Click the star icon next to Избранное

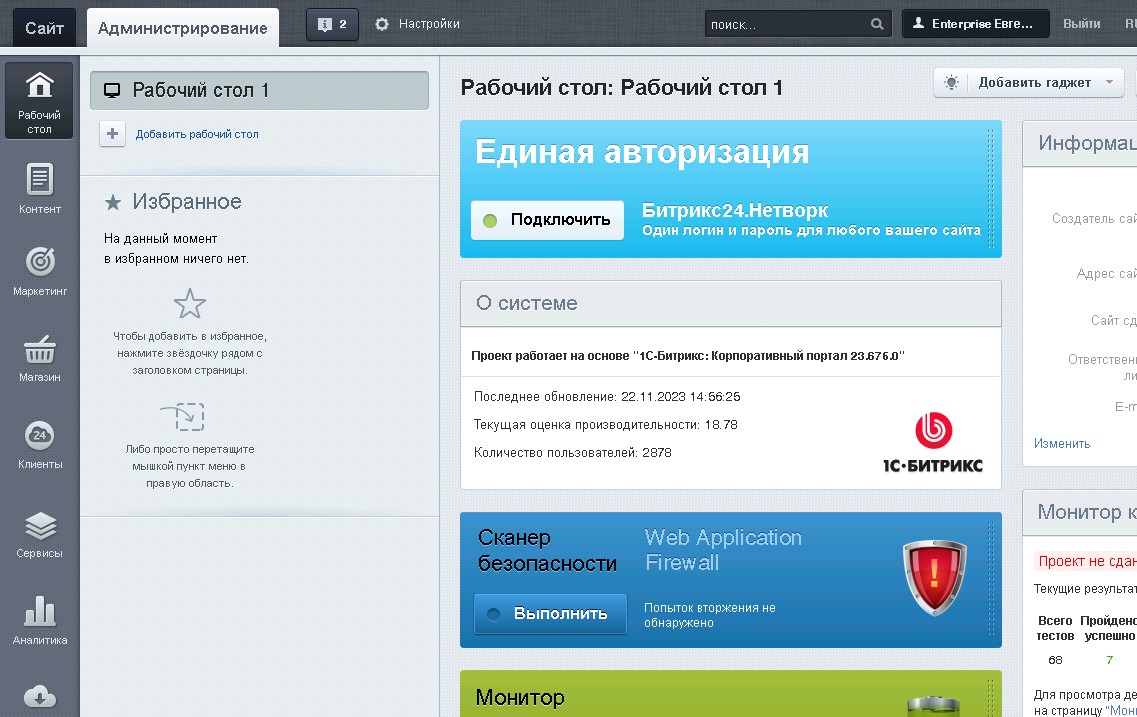click(x=112, y=202)
